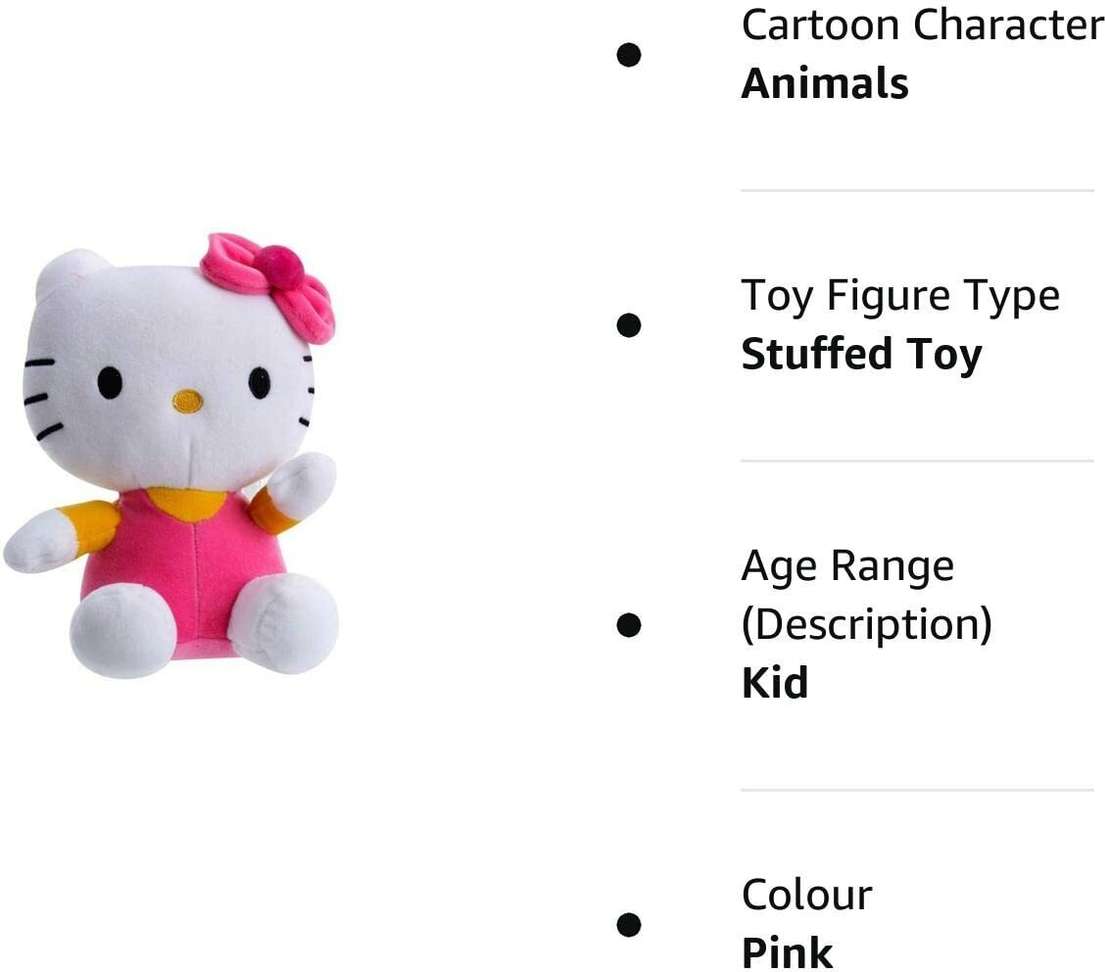Click the bullet beside Toy Figure Type

tap(629, 325)
